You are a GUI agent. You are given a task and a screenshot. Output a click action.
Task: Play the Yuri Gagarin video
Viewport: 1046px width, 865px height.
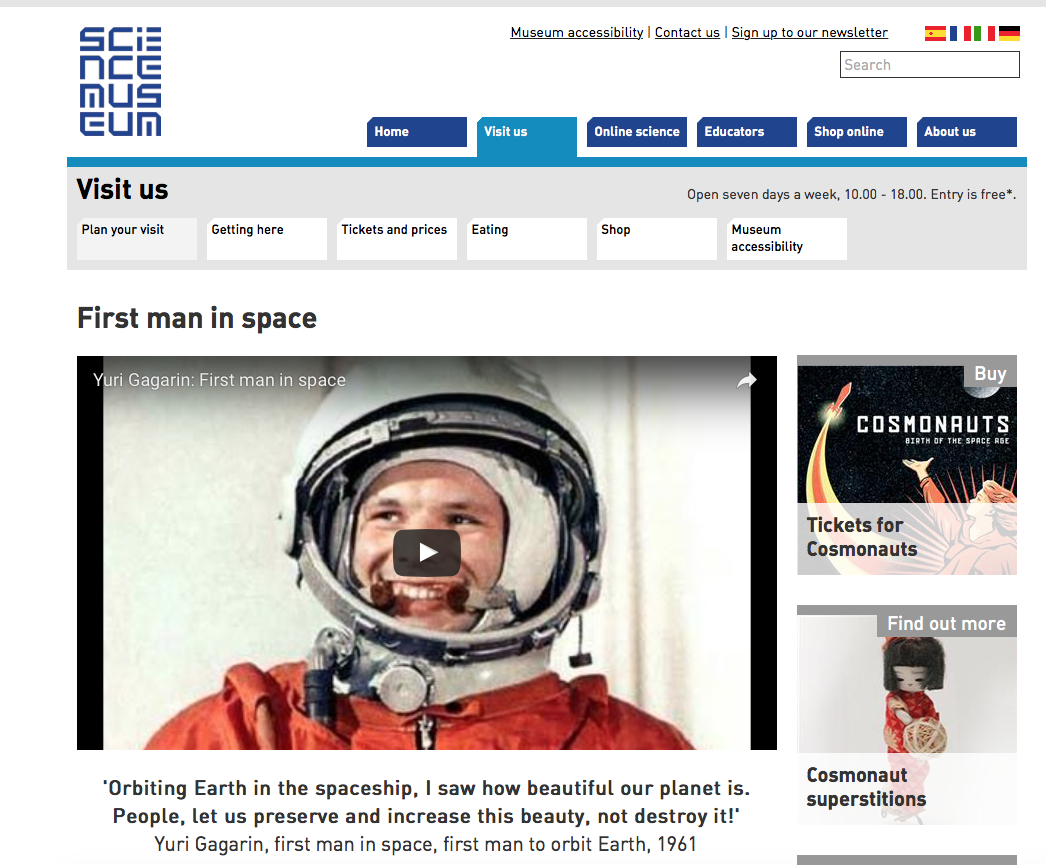(x=427, y=552)
